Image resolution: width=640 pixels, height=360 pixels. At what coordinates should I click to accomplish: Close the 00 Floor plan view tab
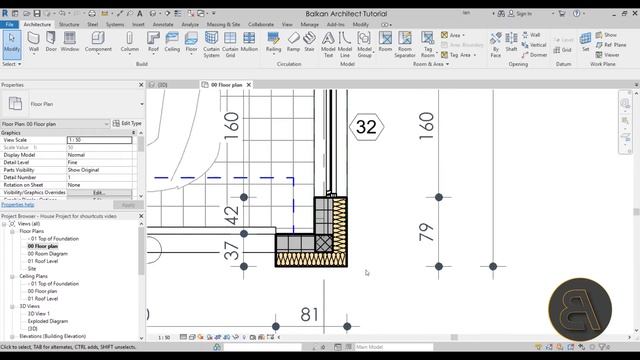(x=249, y=85)
